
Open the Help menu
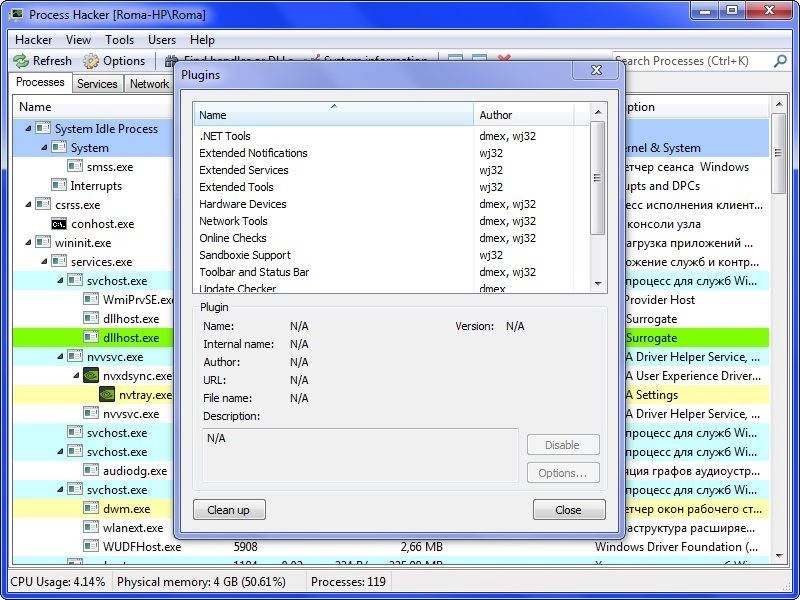pos(202,40)
